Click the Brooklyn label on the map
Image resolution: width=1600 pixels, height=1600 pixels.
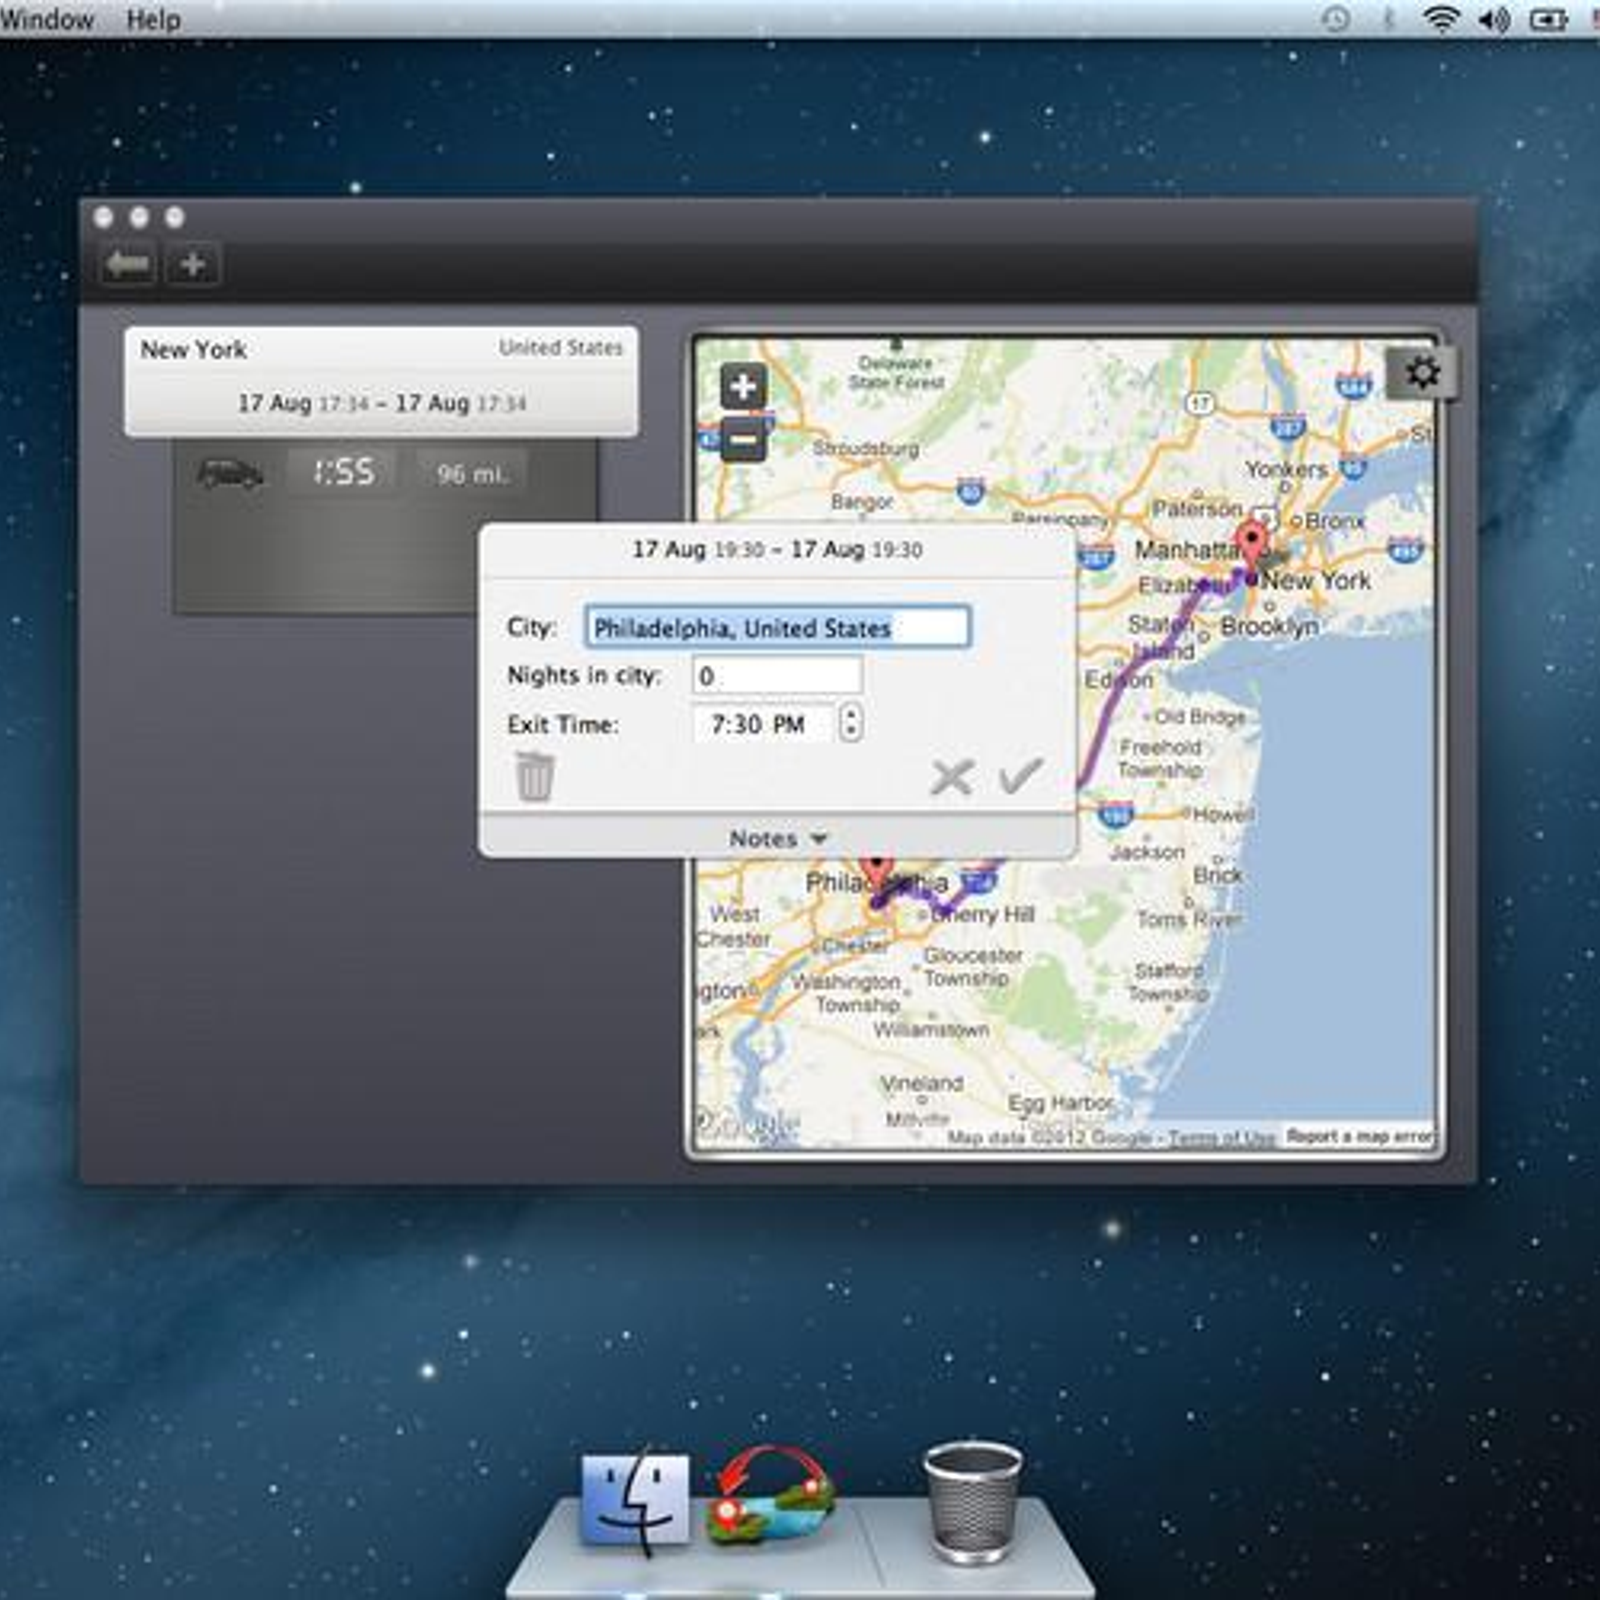pos(1269,626)
